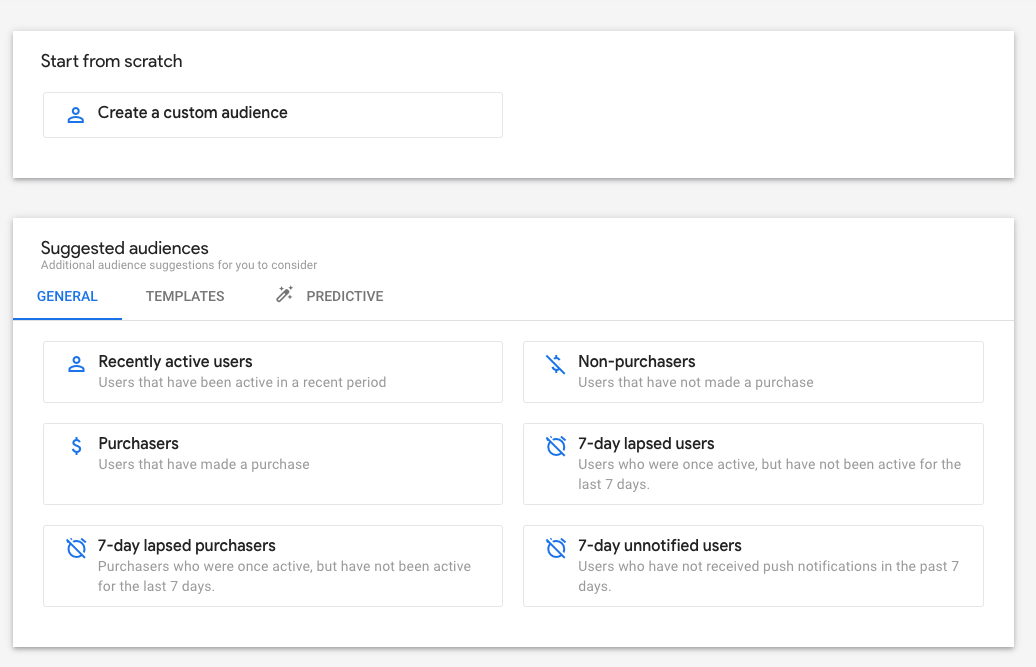Click the magic wand icon beside Predictive

[x=284, y=294]
